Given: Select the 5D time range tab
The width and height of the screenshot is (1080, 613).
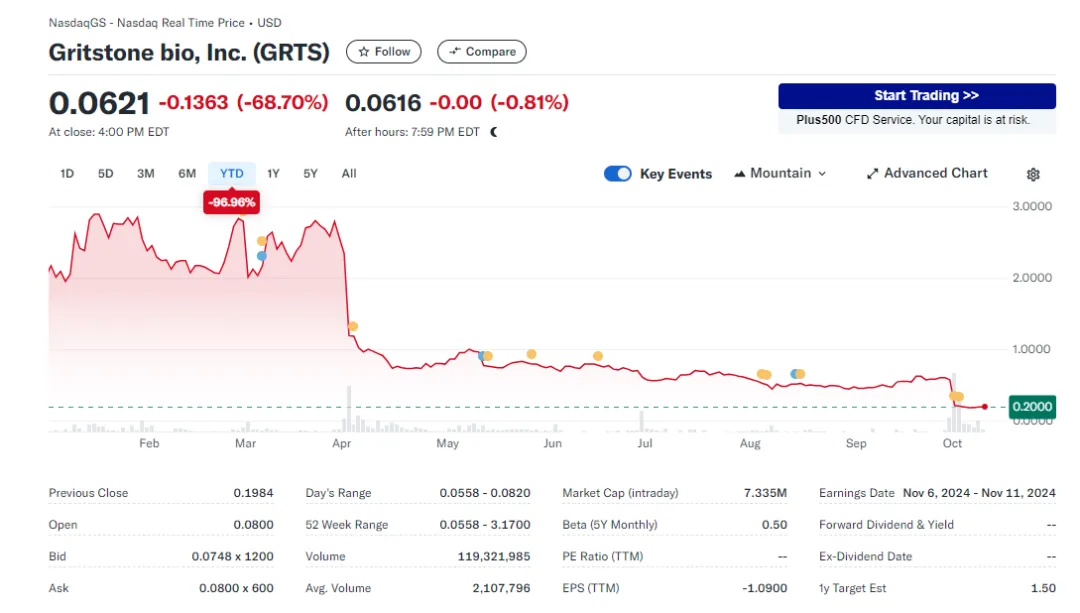Looking at the screenshot, I should (106, 174).
